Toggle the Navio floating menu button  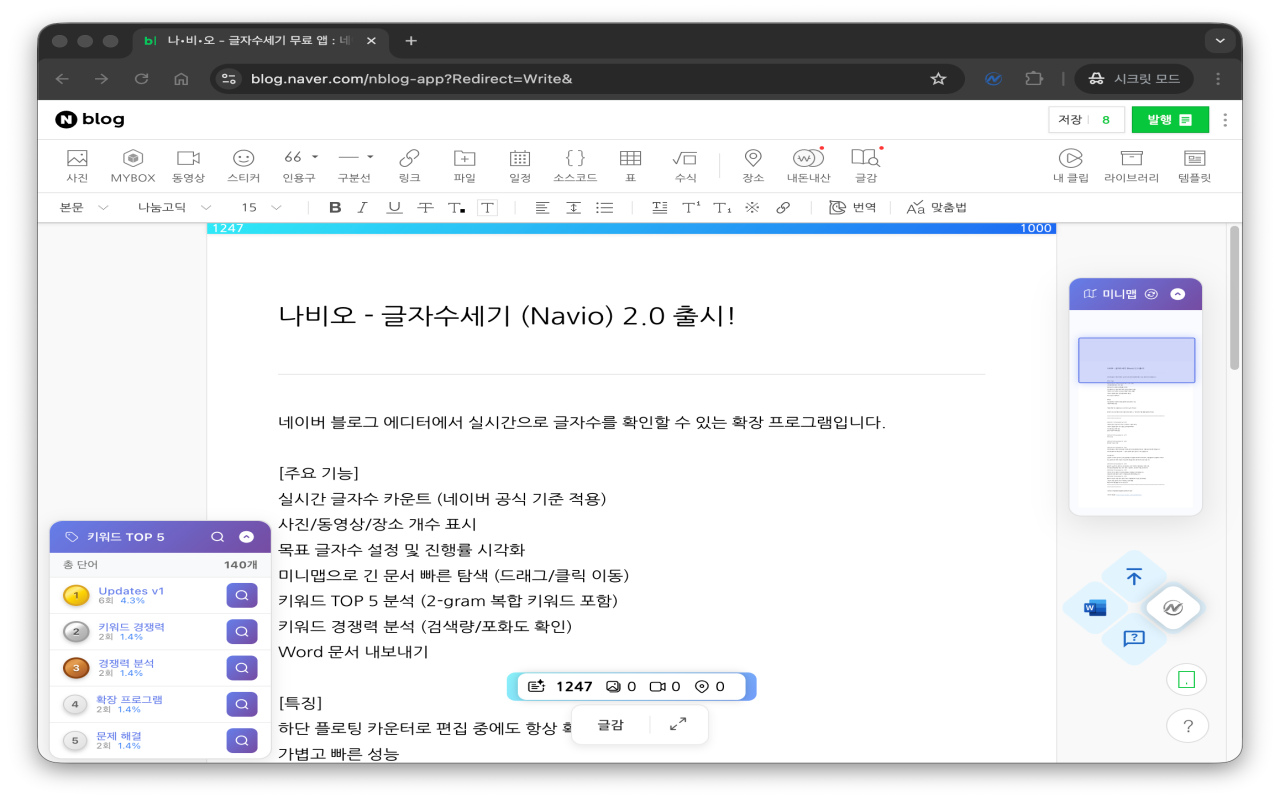click(x=1173, y=608)
